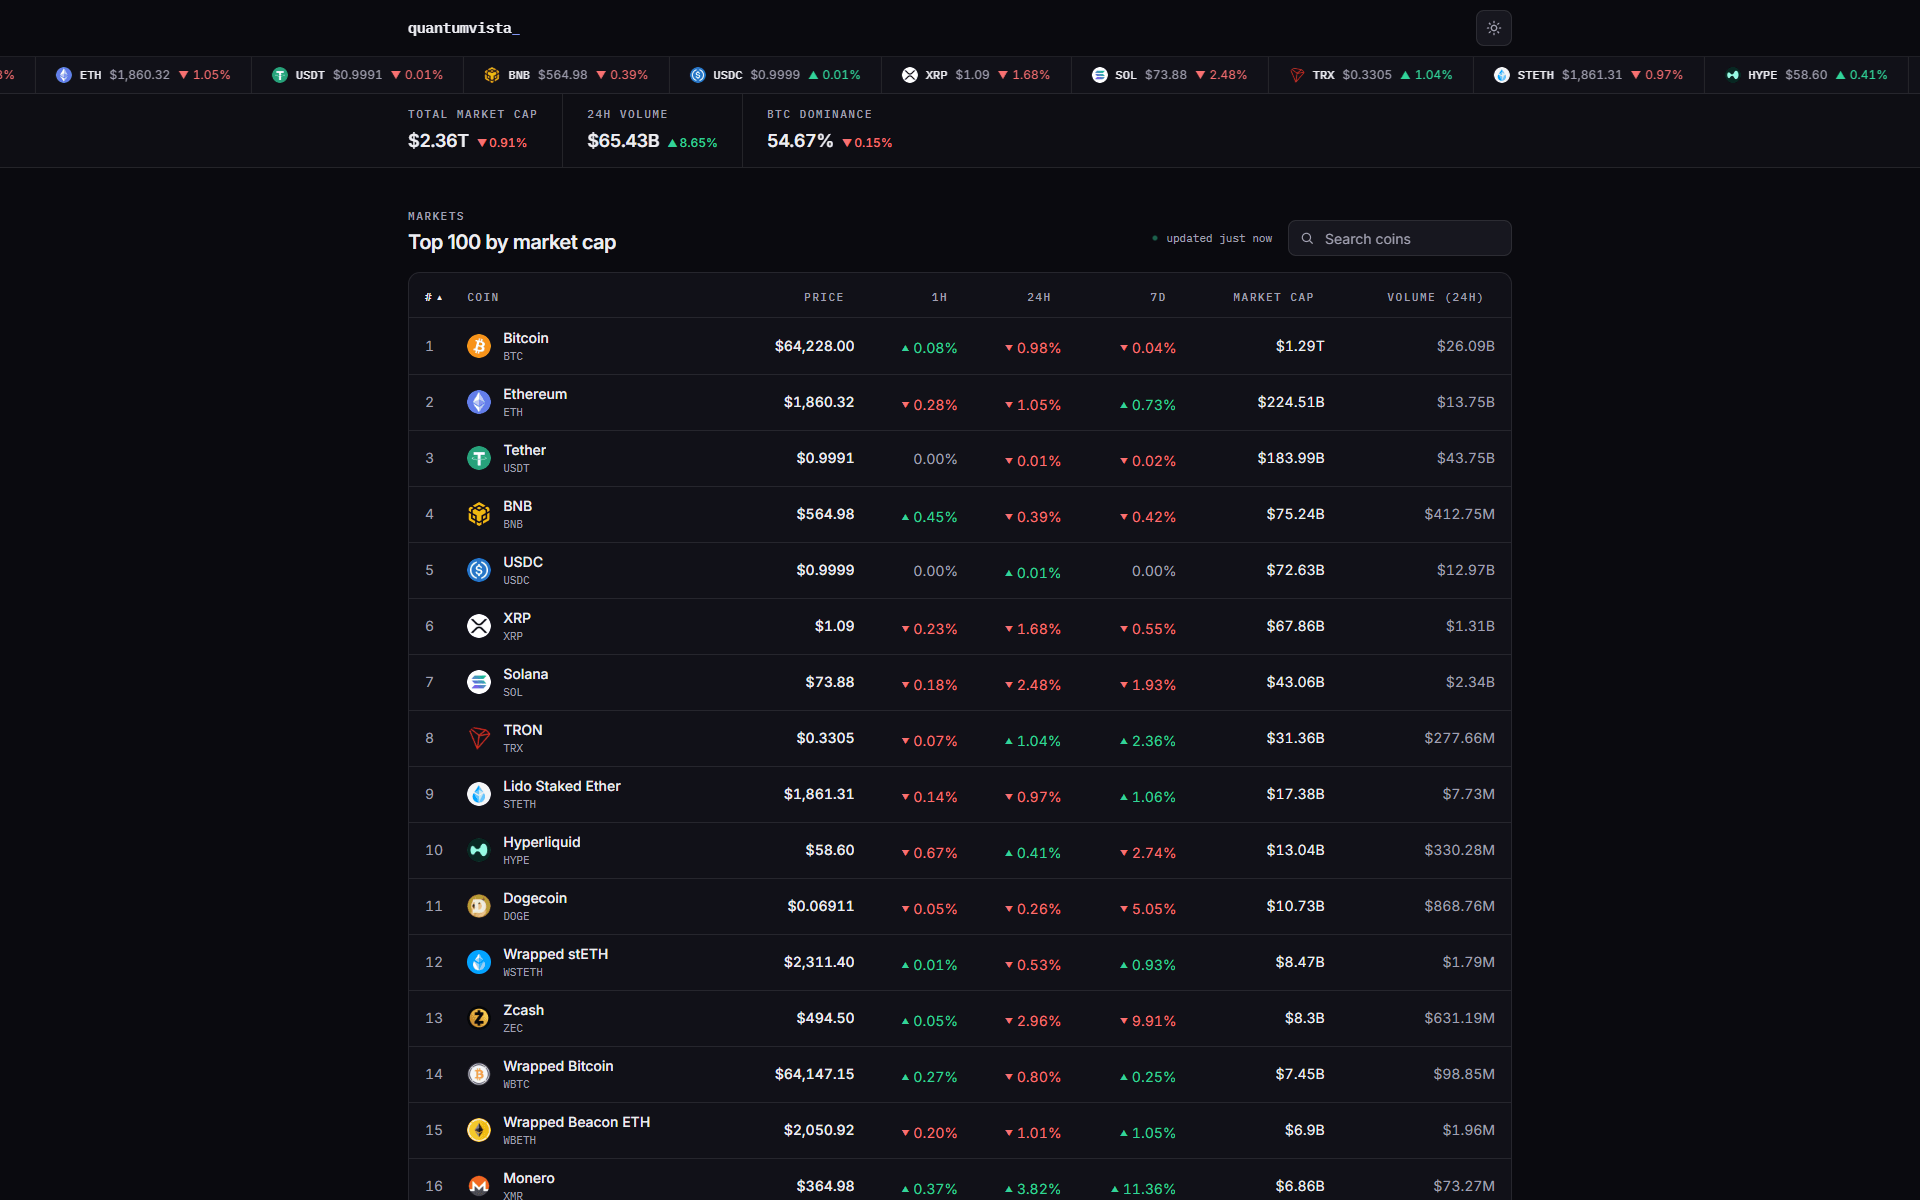Click BTC dominance value 54.67%
The image size is (1920, 1200).
pyautogui.click(x=800, y=141)
